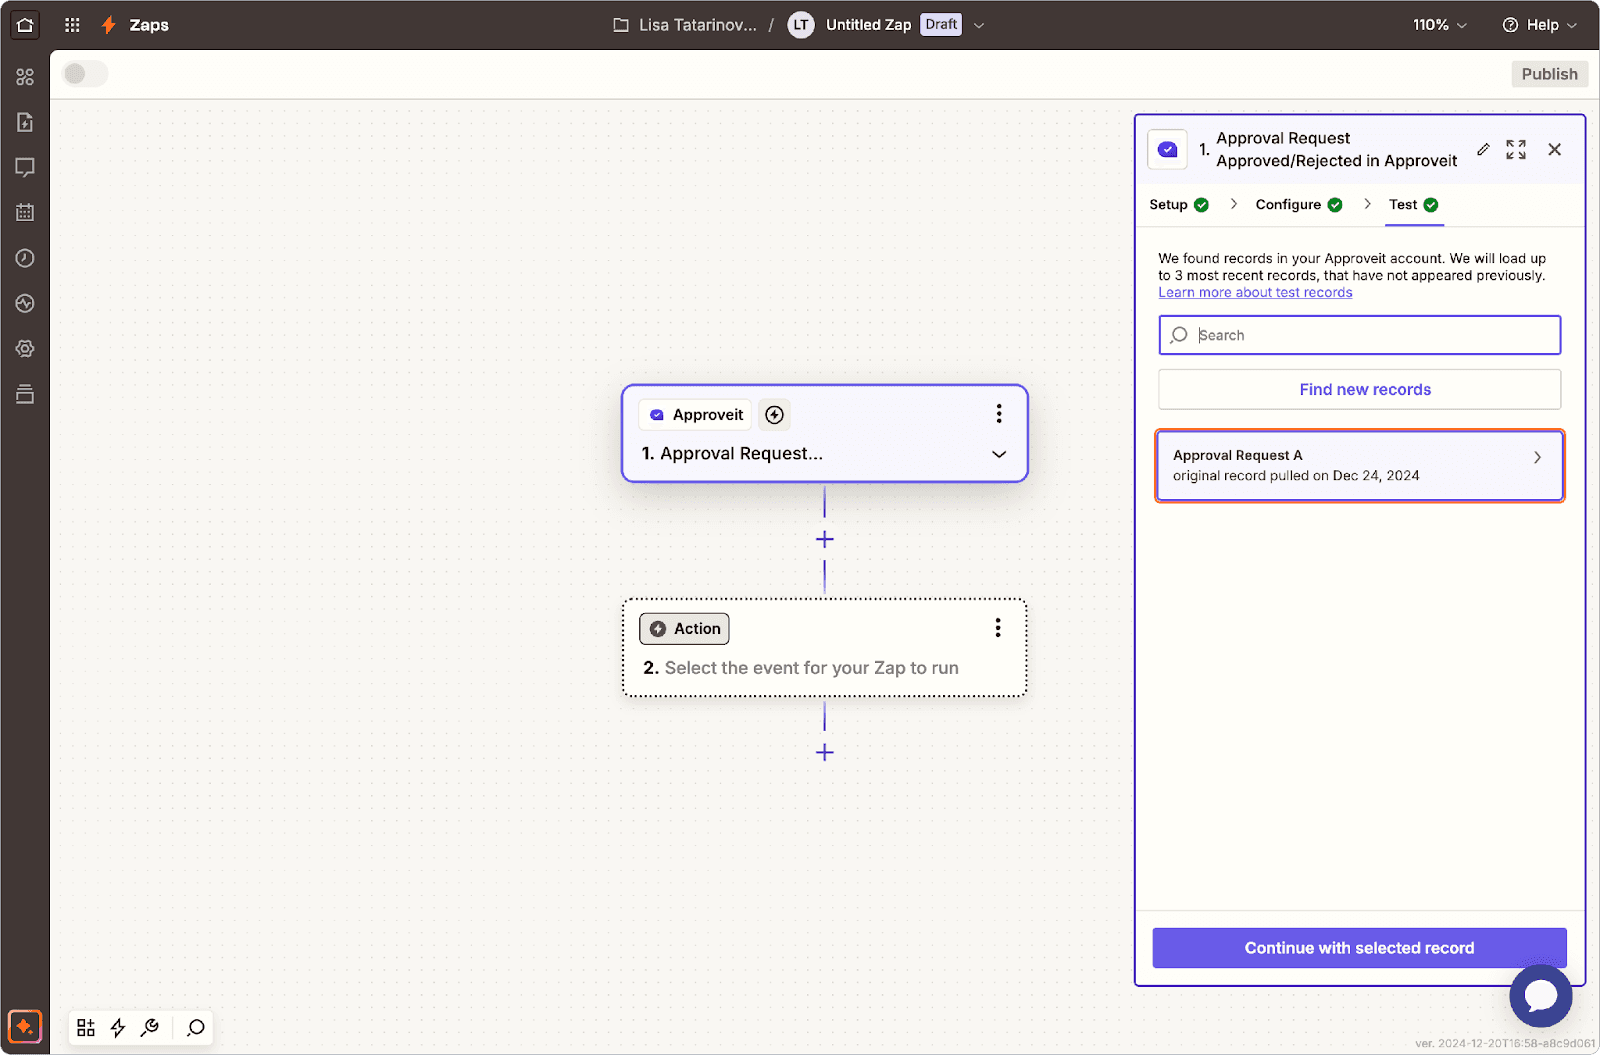The height and width of the screenshot is (1055, 1600).
Task: Open the sidebar calendar schedule icon
Action: click(x=25, y=212)
